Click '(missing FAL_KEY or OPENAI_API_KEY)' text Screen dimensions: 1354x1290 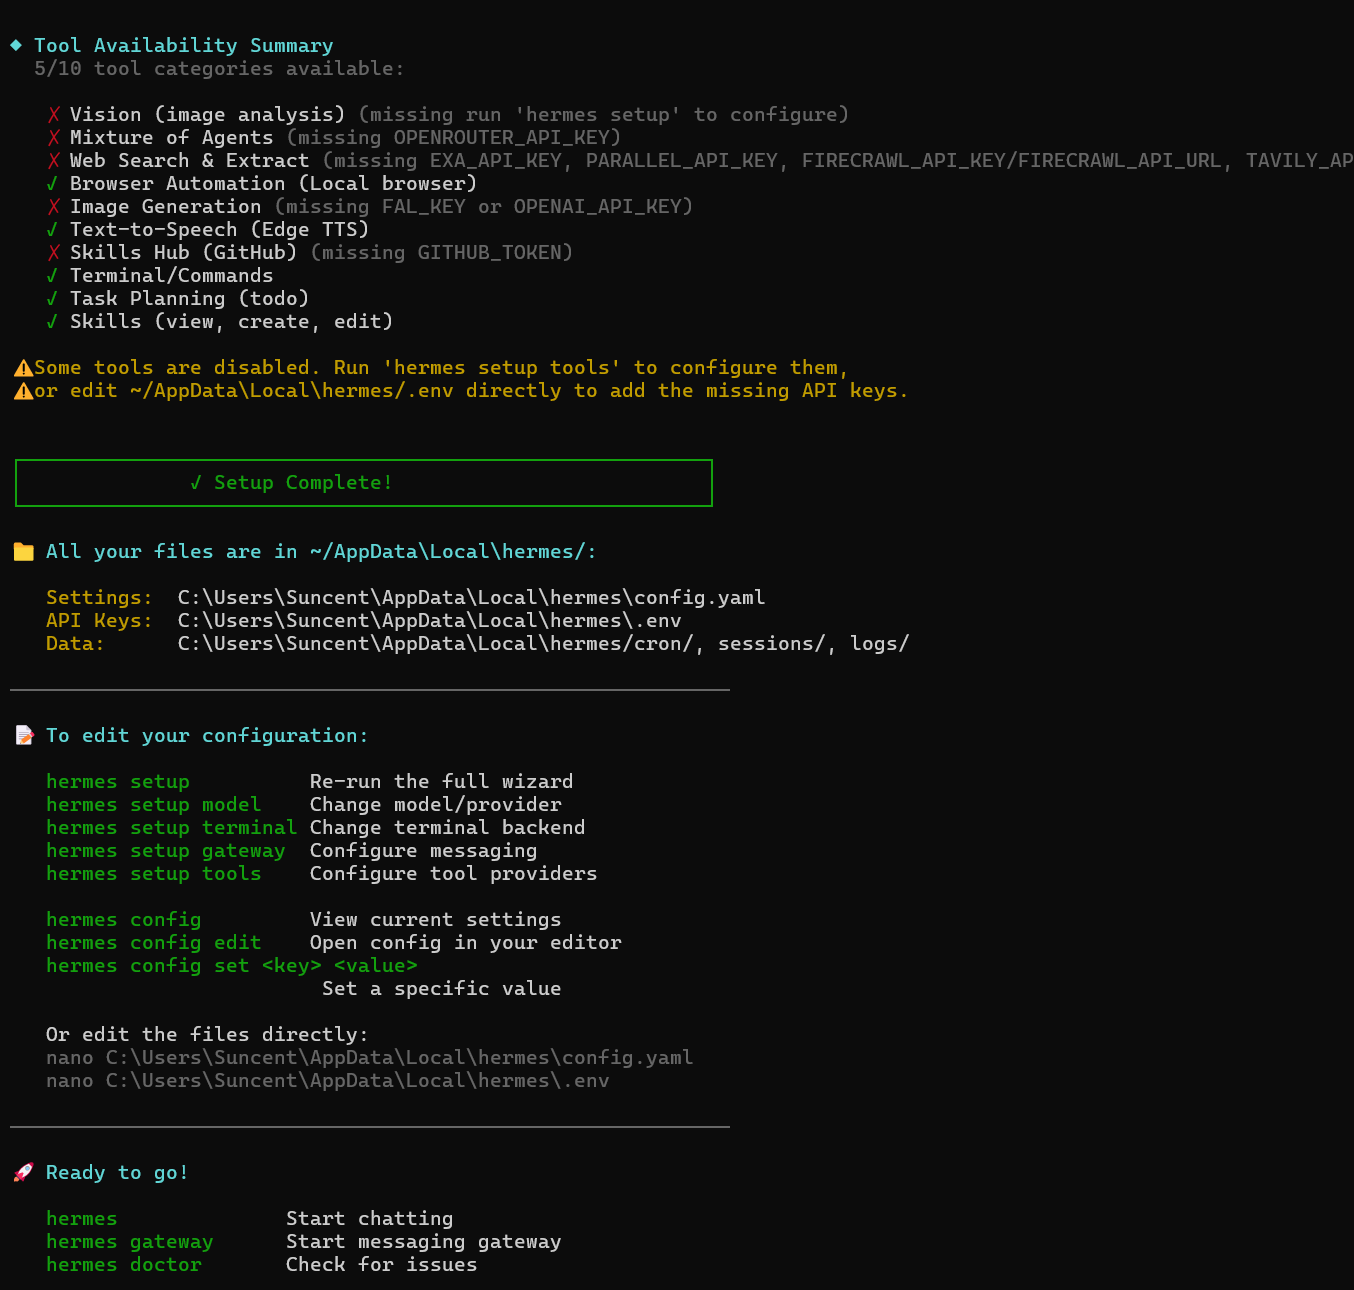click(484, 207)
